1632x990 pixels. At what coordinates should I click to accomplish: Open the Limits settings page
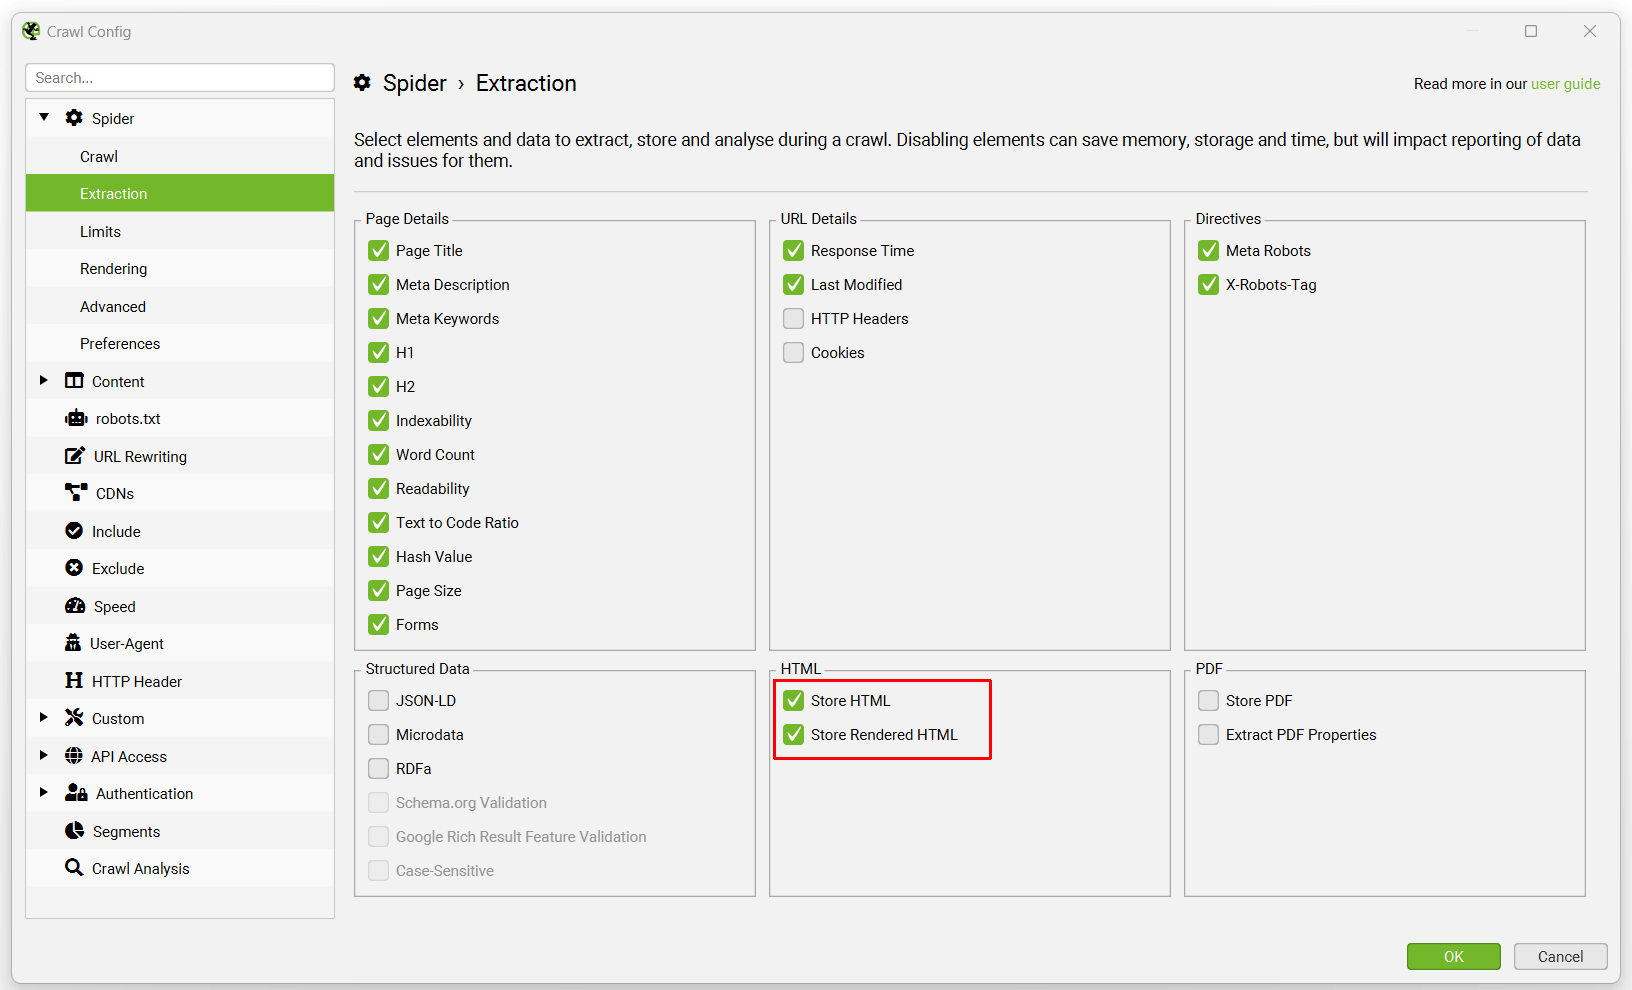click(x=180, y=231)
